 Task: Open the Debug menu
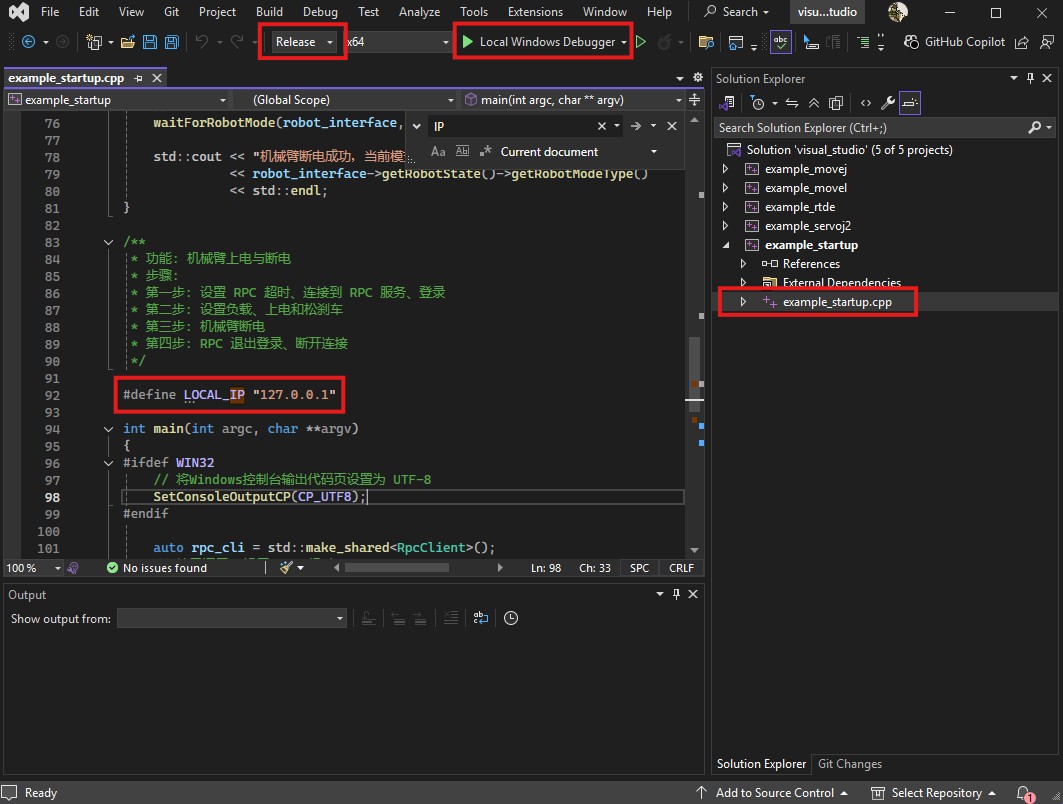320,12
